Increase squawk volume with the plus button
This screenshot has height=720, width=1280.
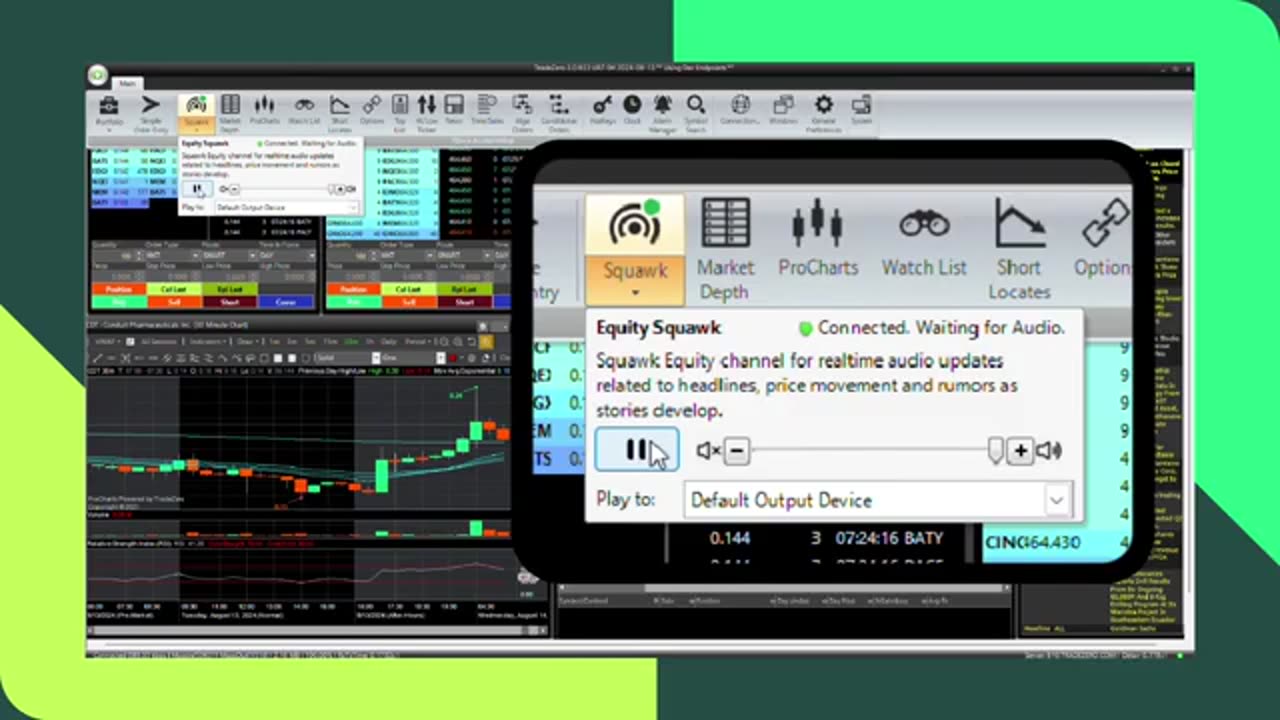[1020, 451]
